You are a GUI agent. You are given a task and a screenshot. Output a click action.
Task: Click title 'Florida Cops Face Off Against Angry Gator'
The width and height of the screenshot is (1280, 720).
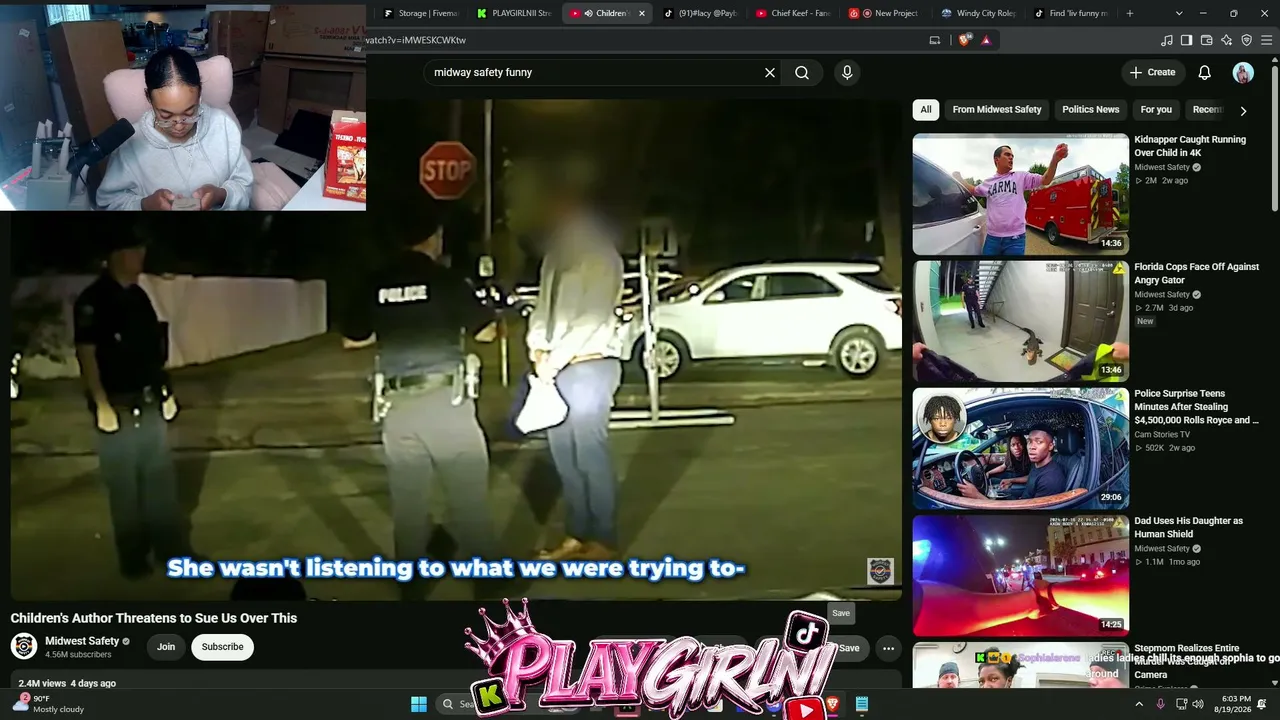(x=1197, y=273)
